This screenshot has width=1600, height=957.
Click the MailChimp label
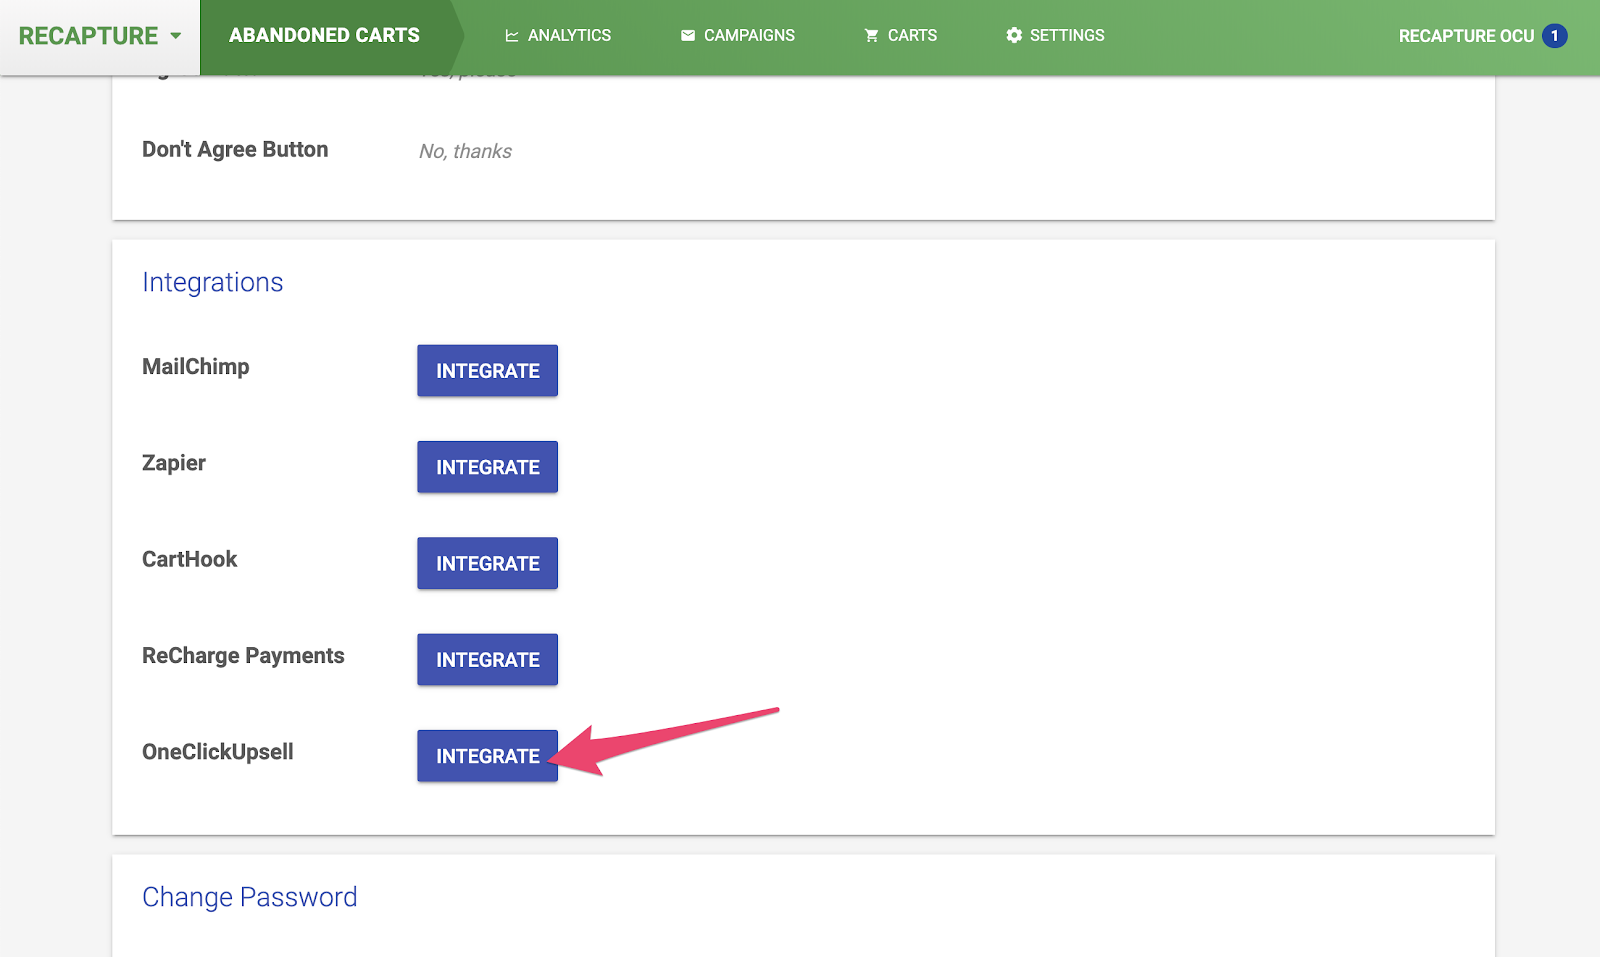196,367
